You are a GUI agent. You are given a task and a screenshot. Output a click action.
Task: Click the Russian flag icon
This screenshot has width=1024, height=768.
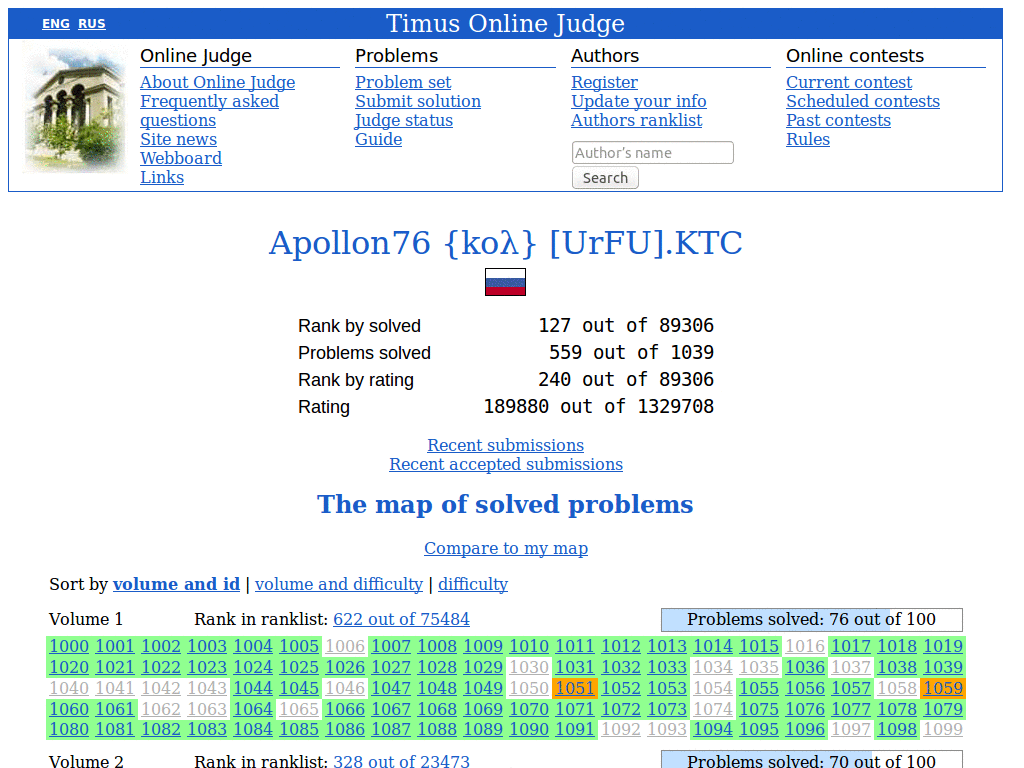[x=505, y=282]
